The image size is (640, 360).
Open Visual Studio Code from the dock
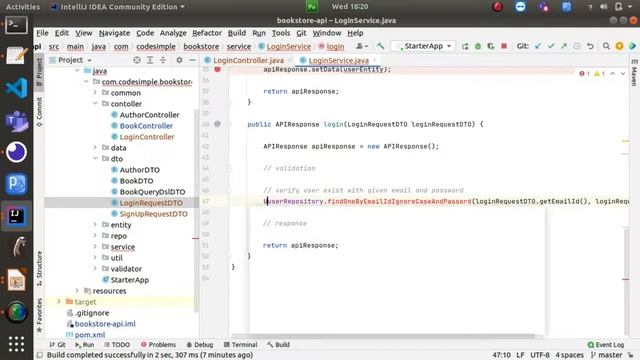click(x=16, y=88)
